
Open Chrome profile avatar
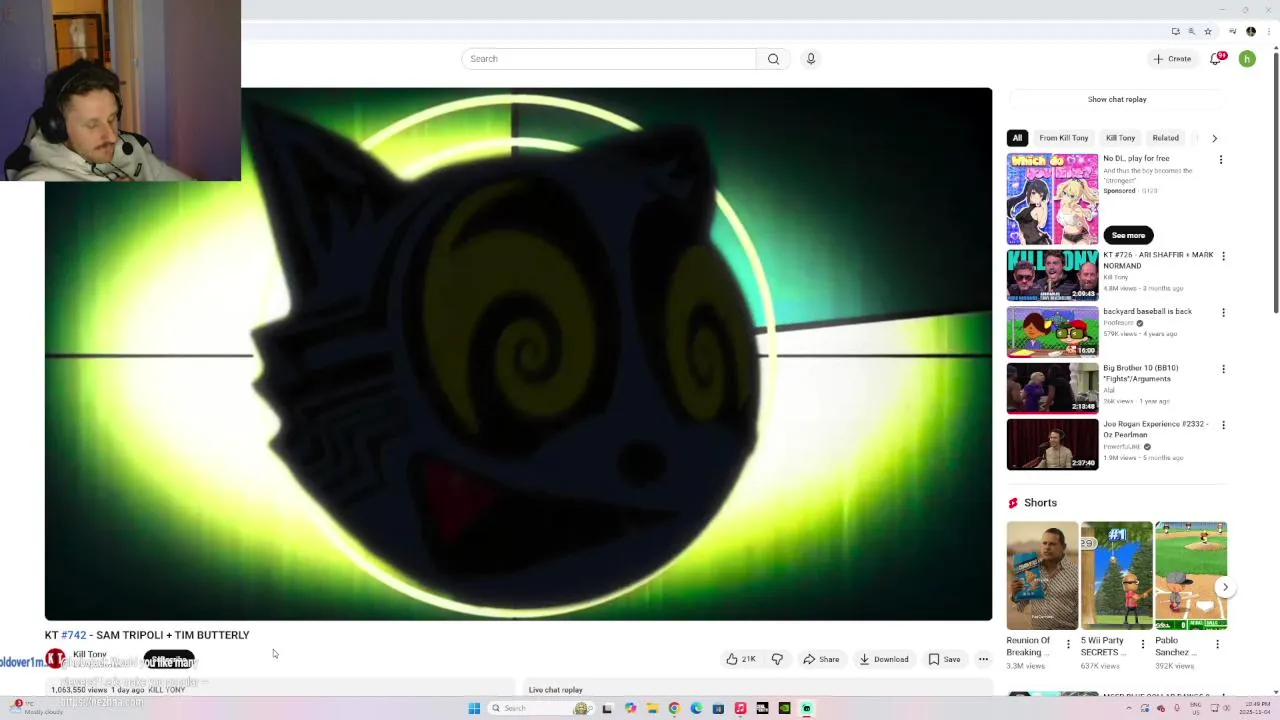pos(1251,31)
